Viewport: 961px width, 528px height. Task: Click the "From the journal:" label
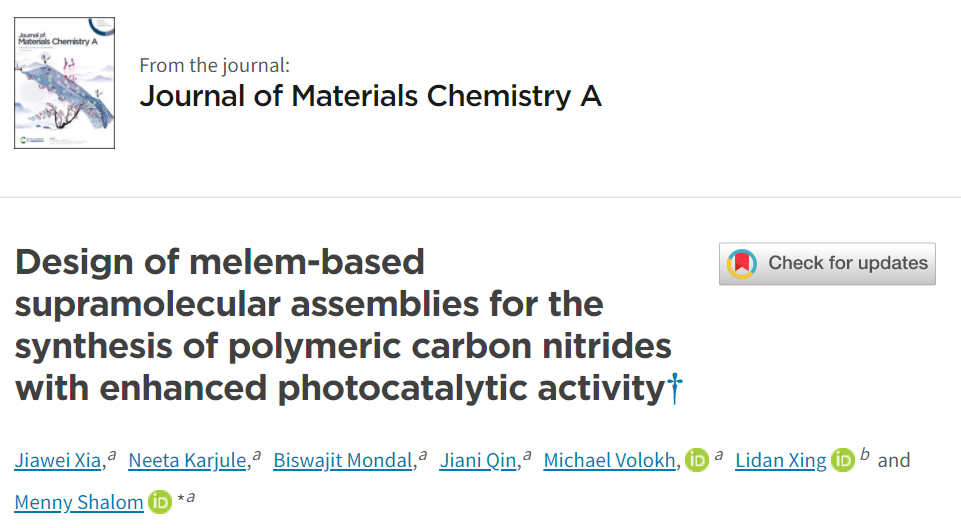(215, 65)
